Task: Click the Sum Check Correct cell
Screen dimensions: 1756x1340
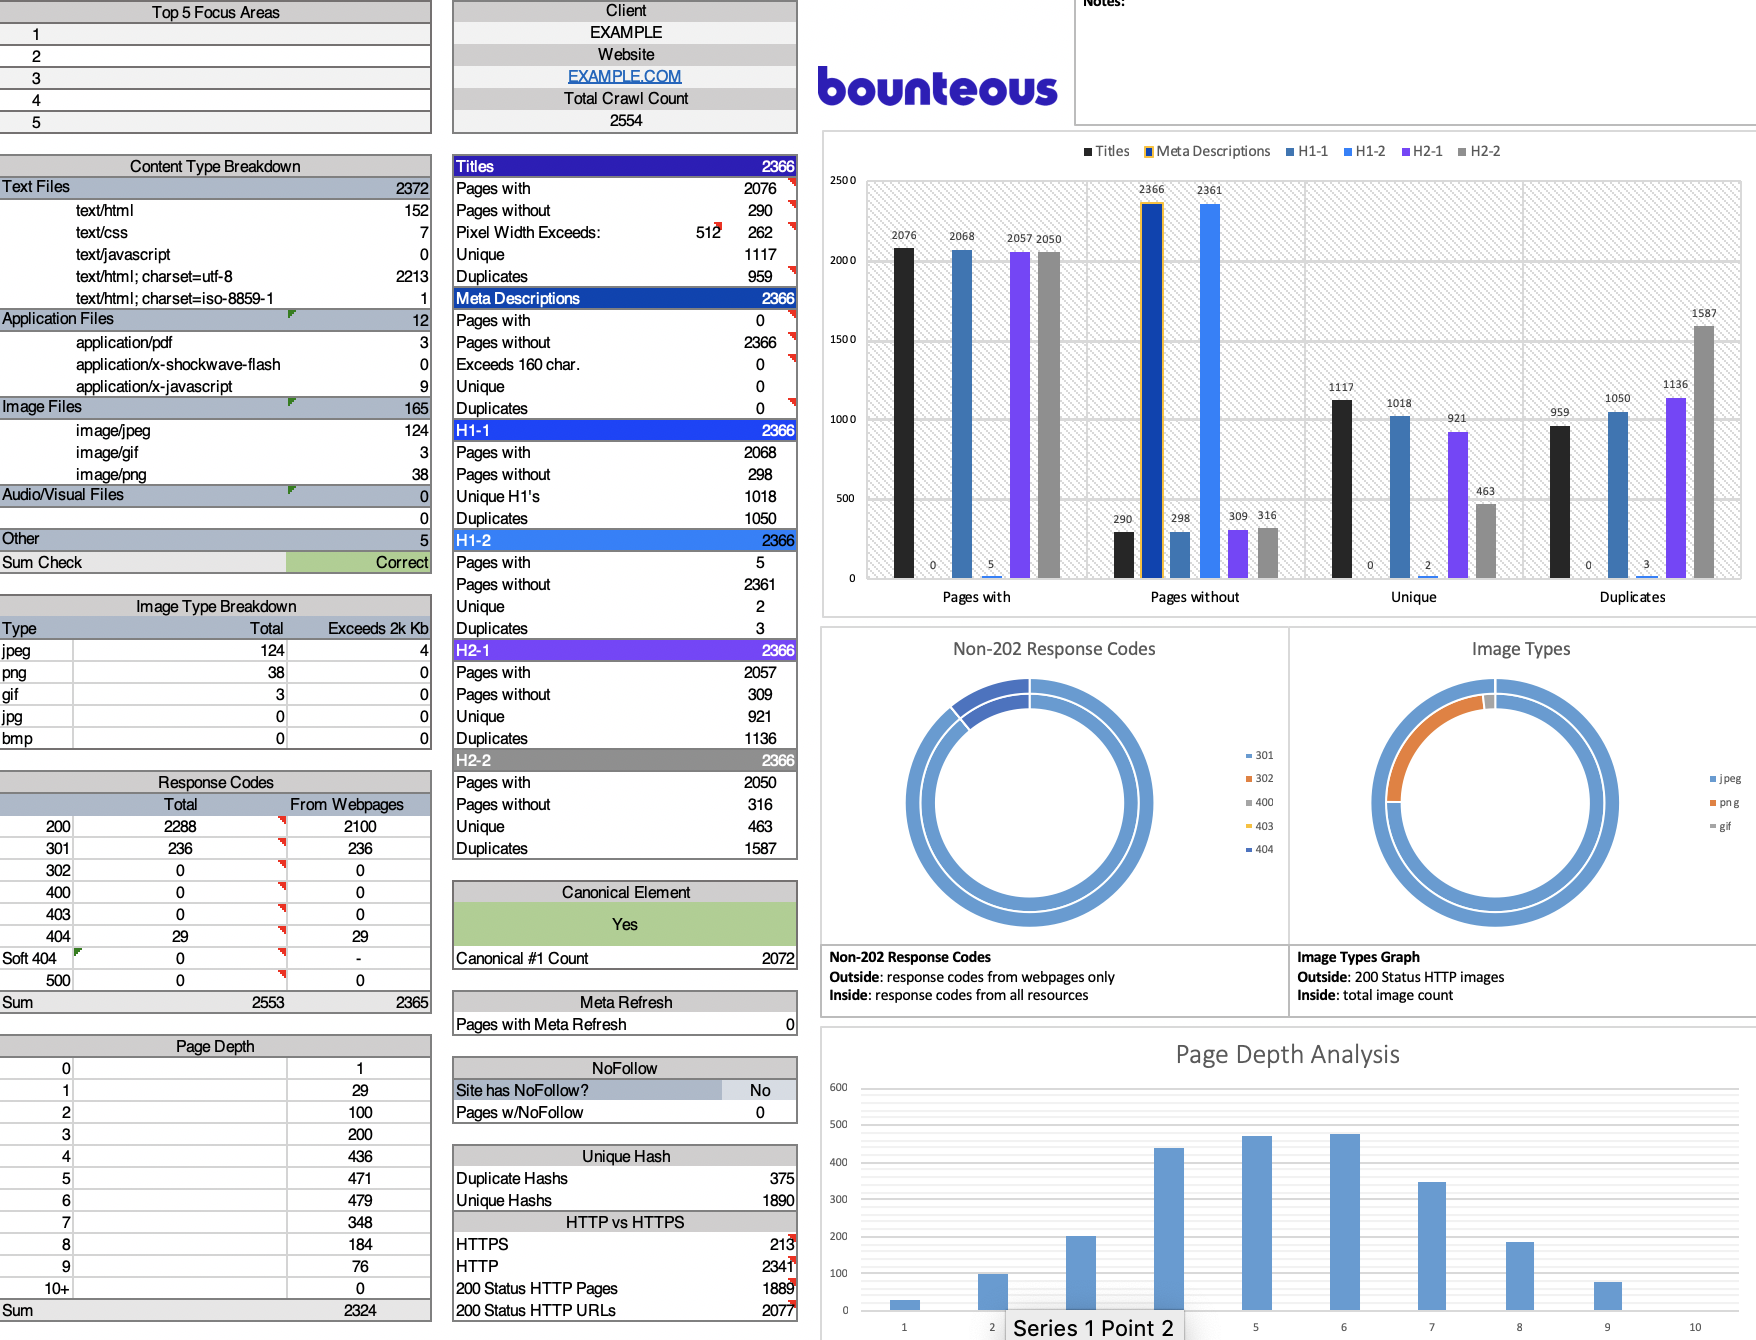Action: point(358,562)
